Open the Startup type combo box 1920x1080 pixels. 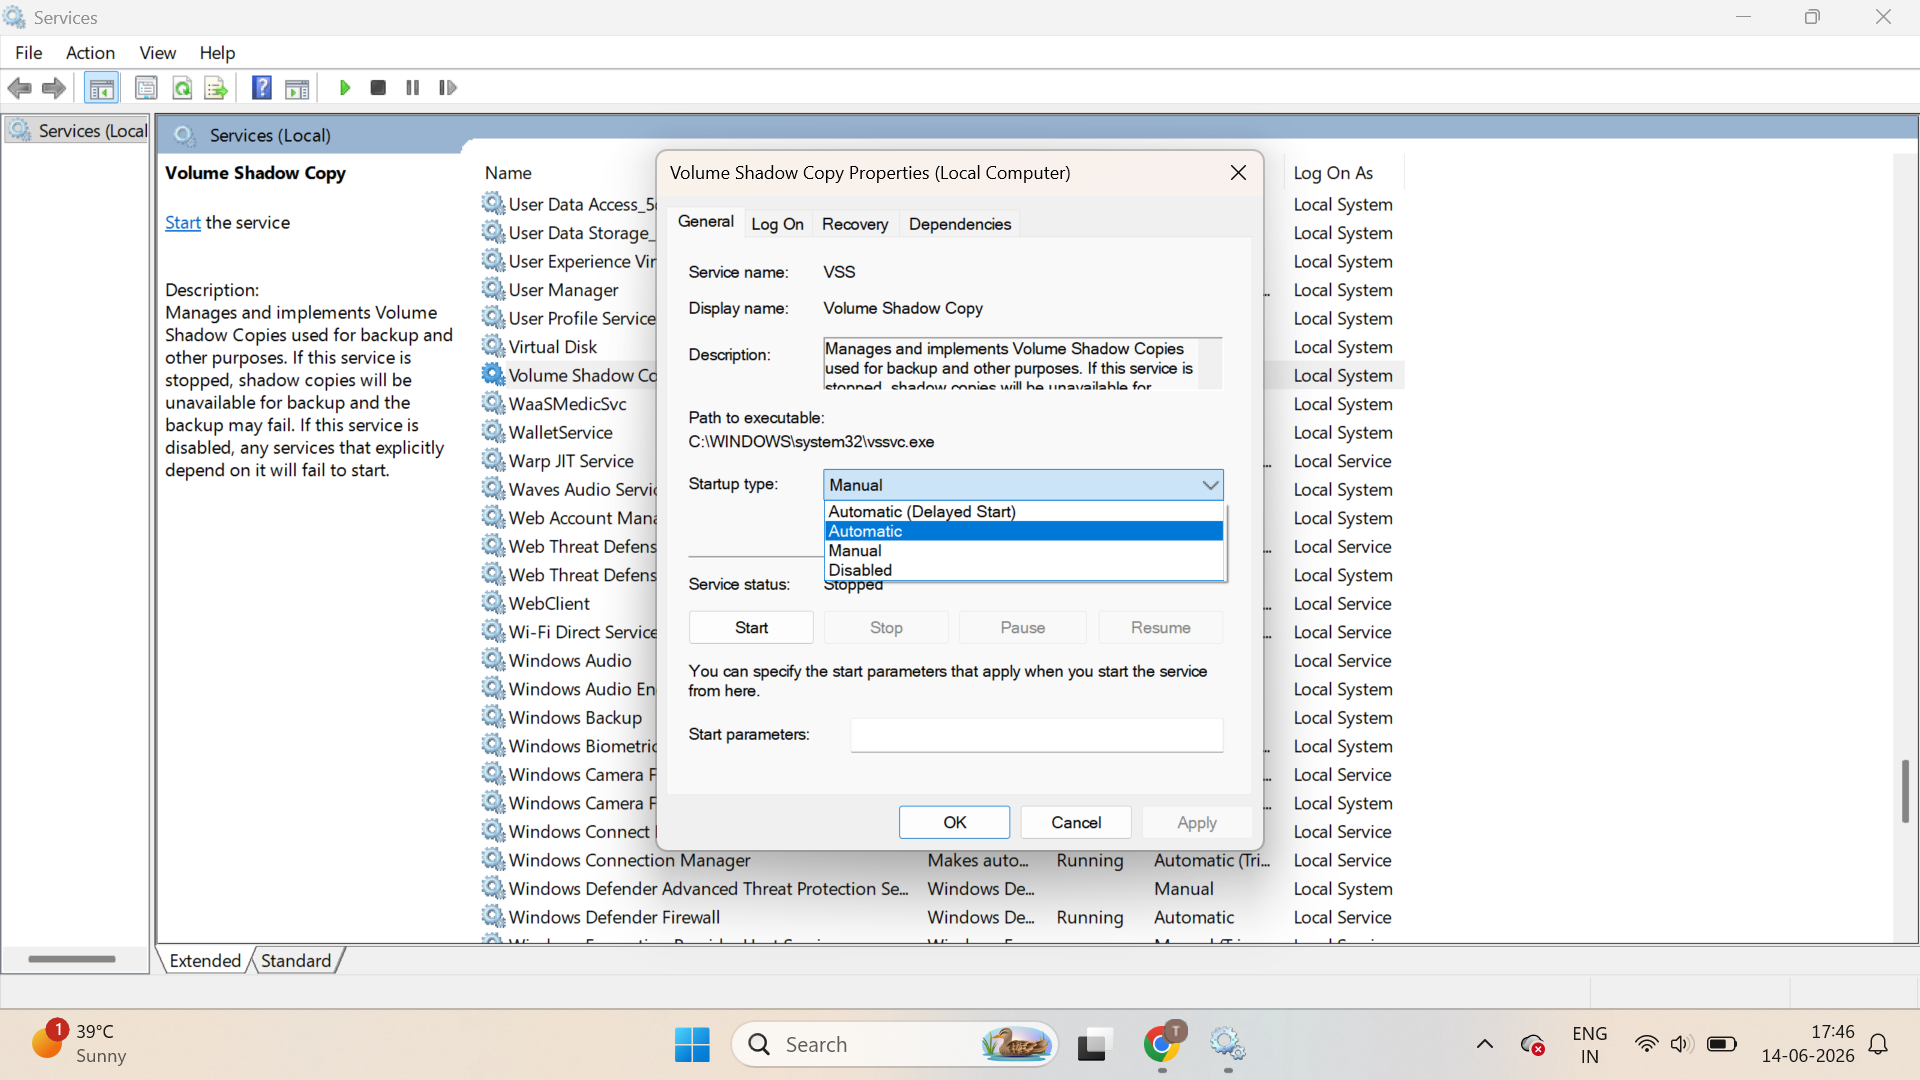(1023, 484)
